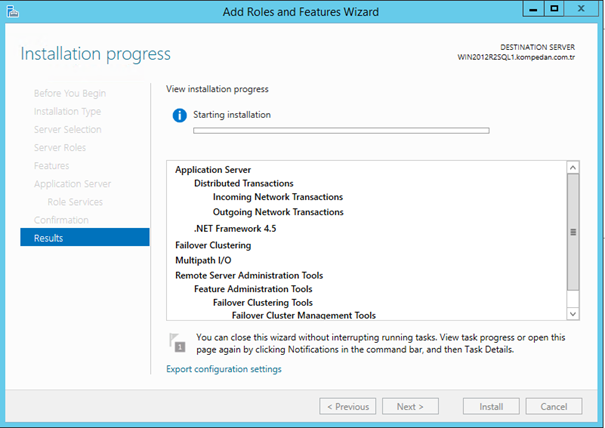Click the Next button
Viewport: 605px width, 428px height.
coord(410,407)
